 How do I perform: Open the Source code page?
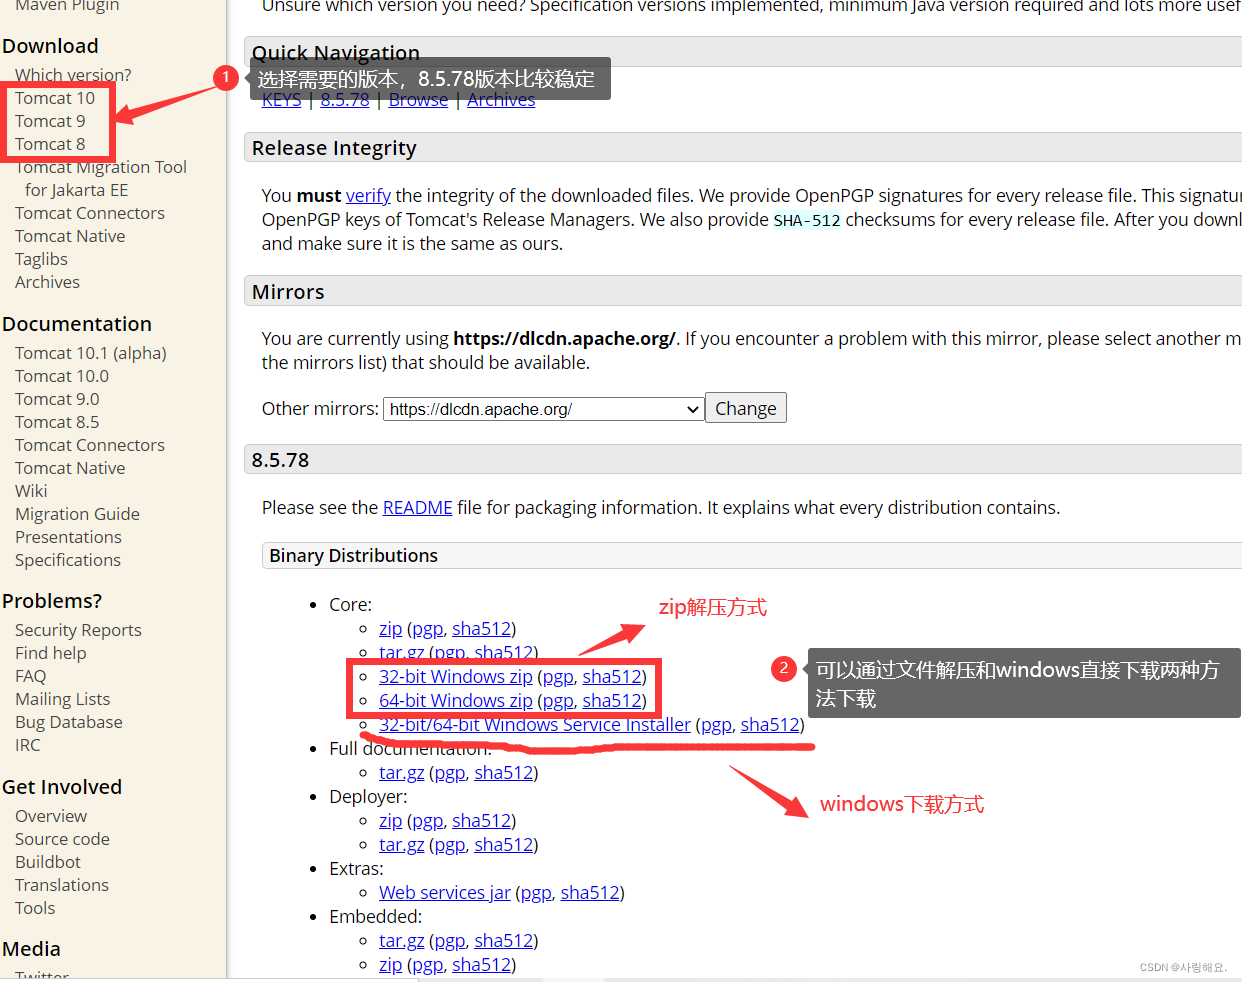coord(62,839)
